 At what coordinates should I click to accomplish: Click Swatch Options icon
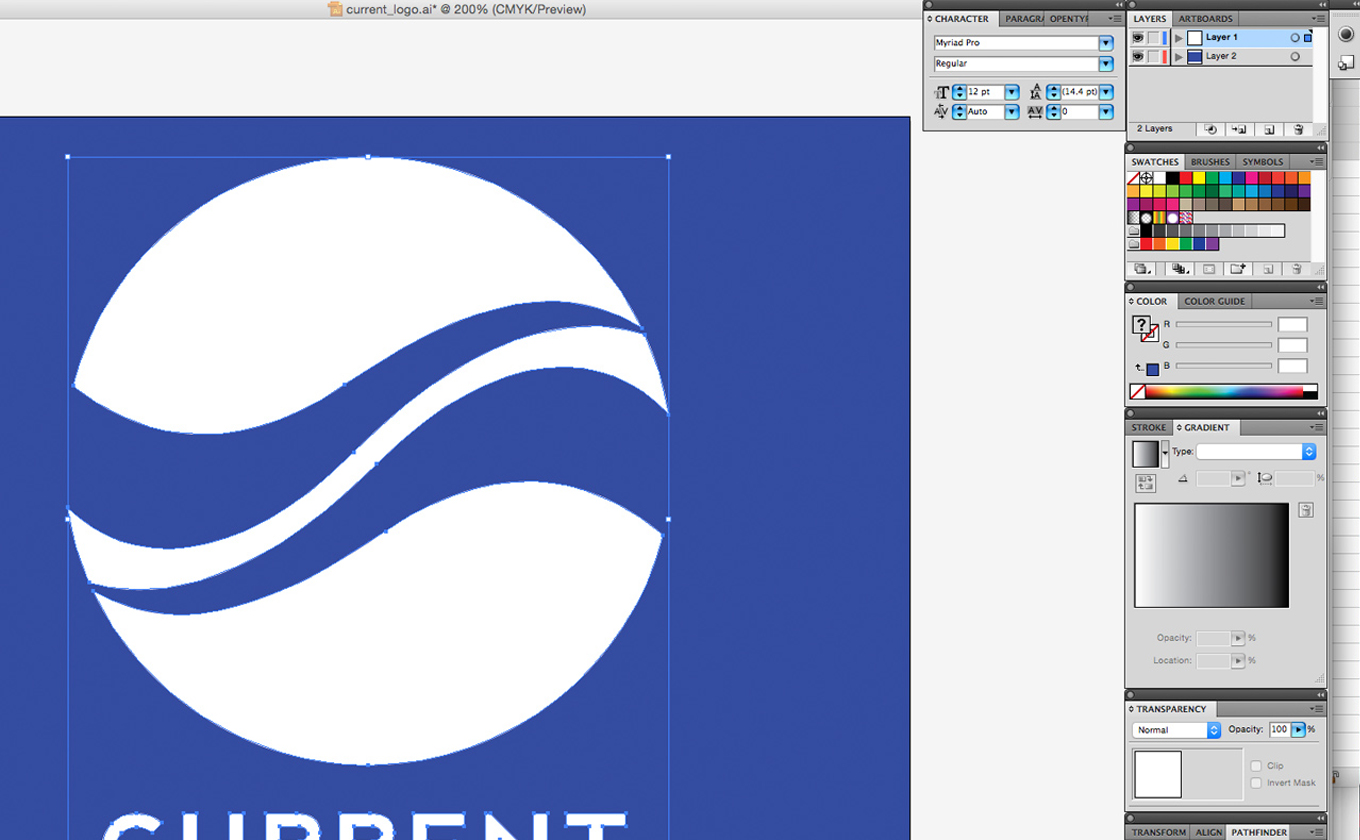1209,269
